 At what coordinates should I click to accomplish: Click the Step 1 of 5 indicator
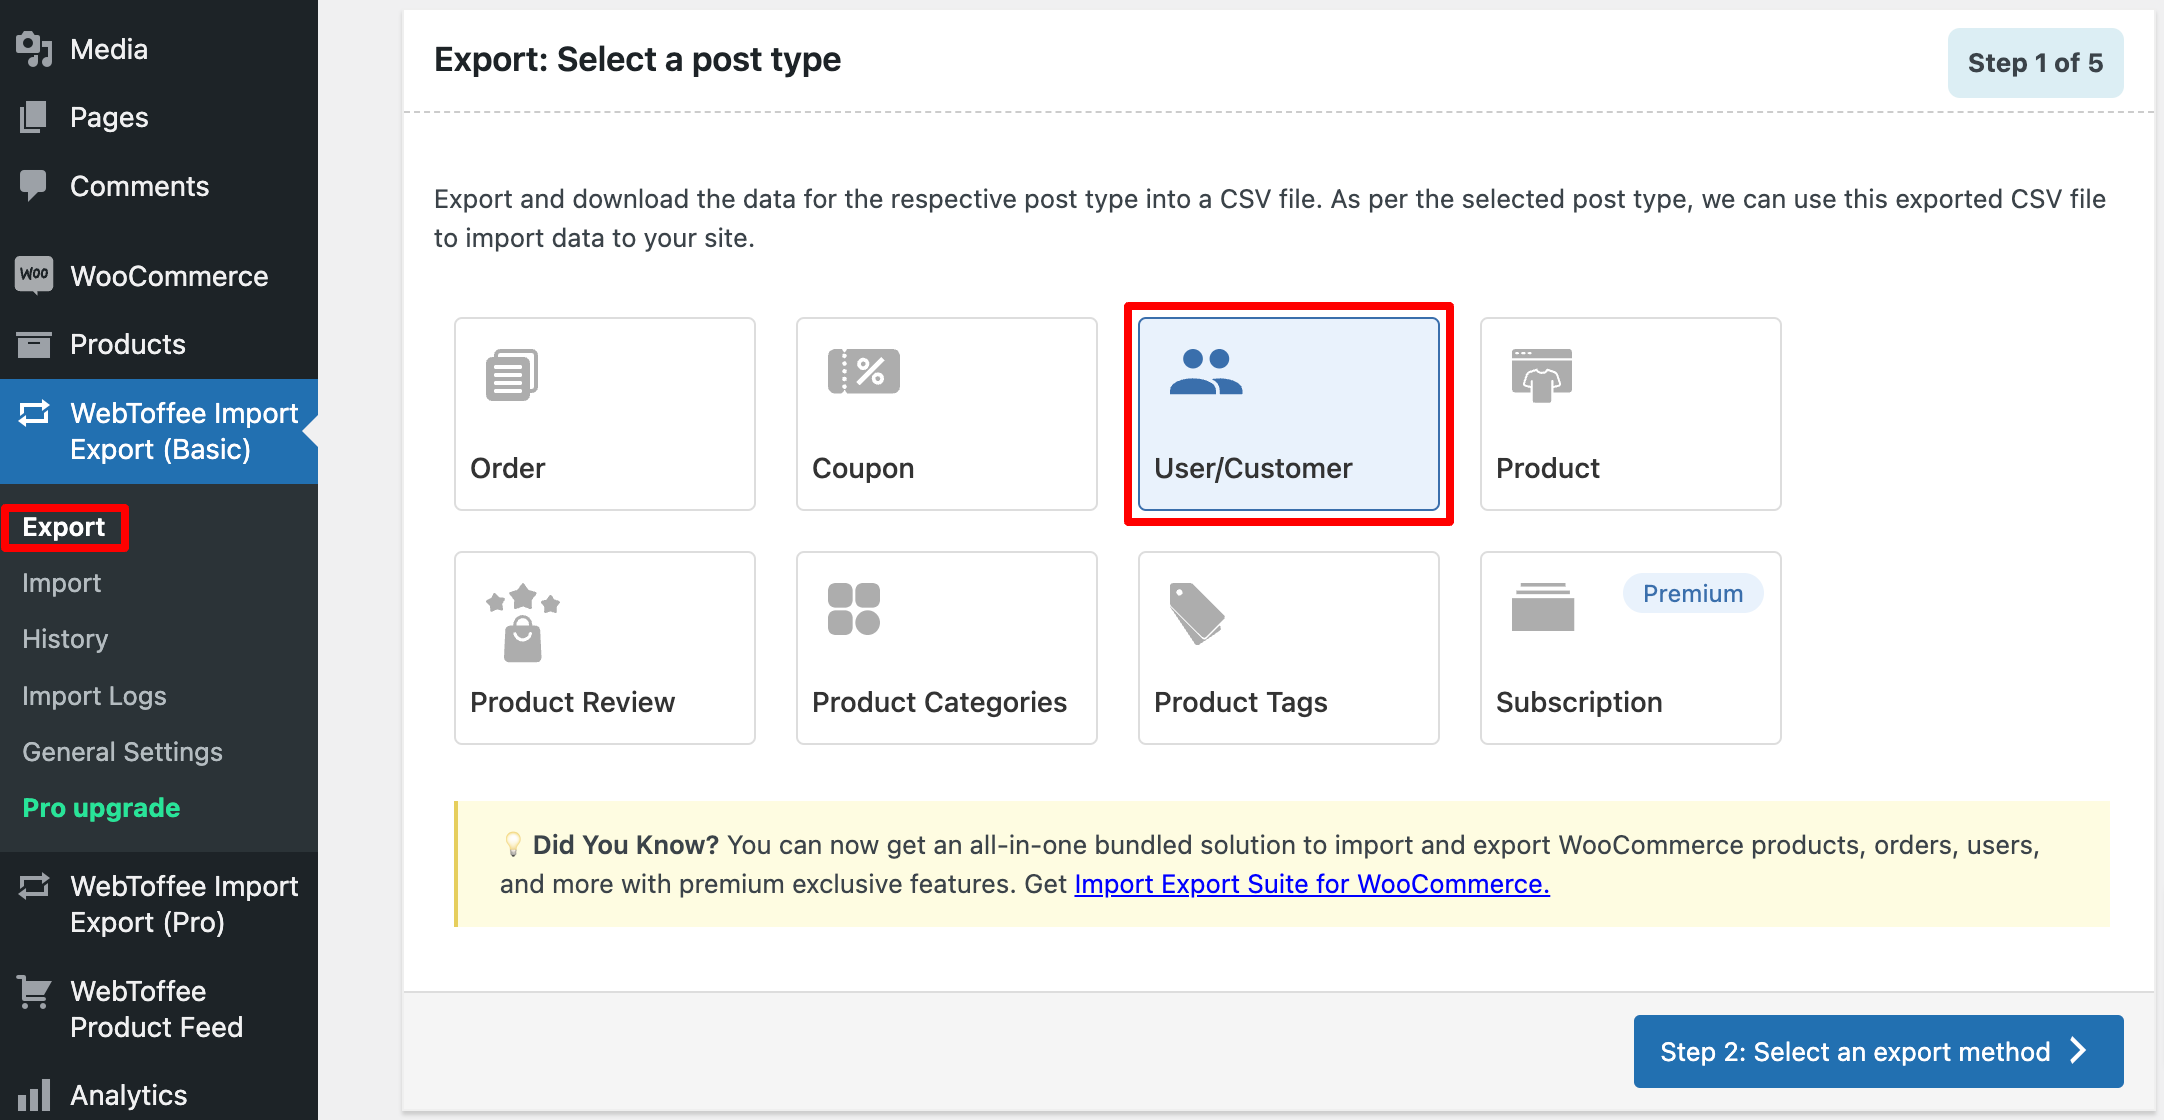2035,63
